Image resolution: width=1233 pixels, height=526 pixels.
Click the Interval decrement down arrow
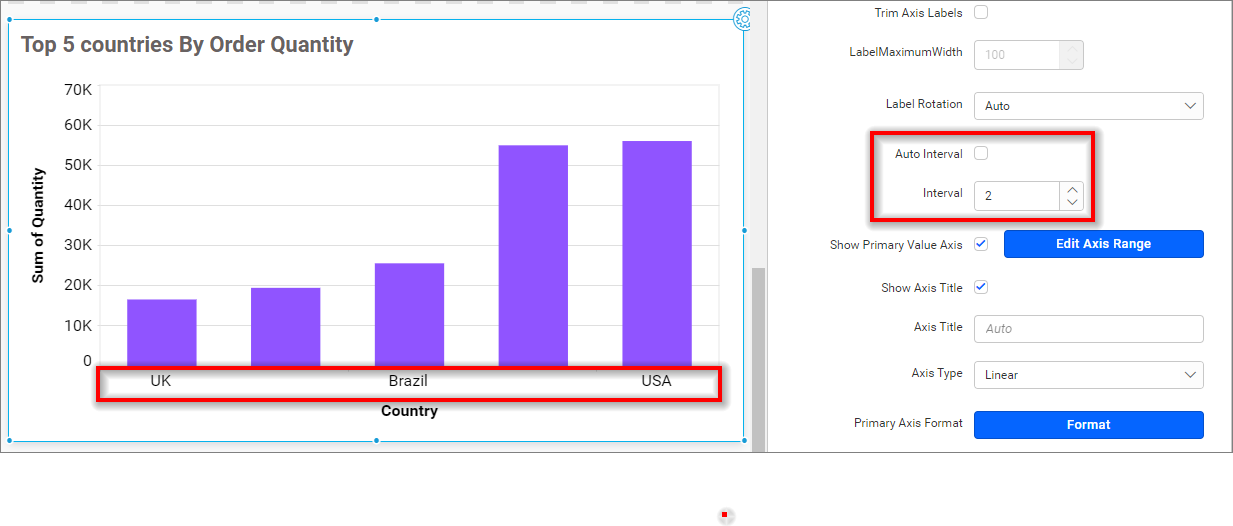click(1072, 202)
